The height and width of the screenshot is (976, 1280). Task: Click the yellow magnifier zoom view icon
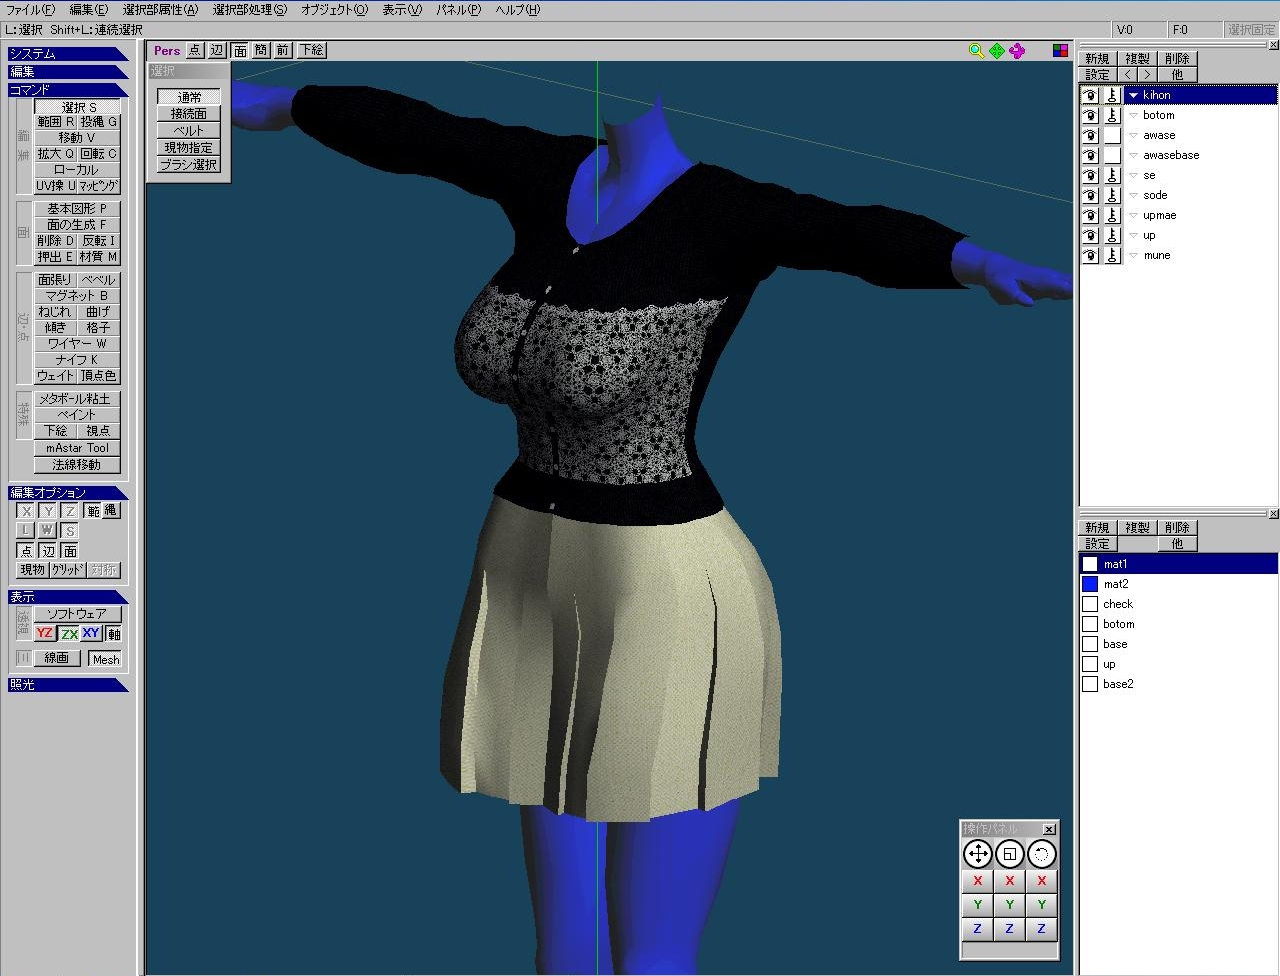click(976, 51)
